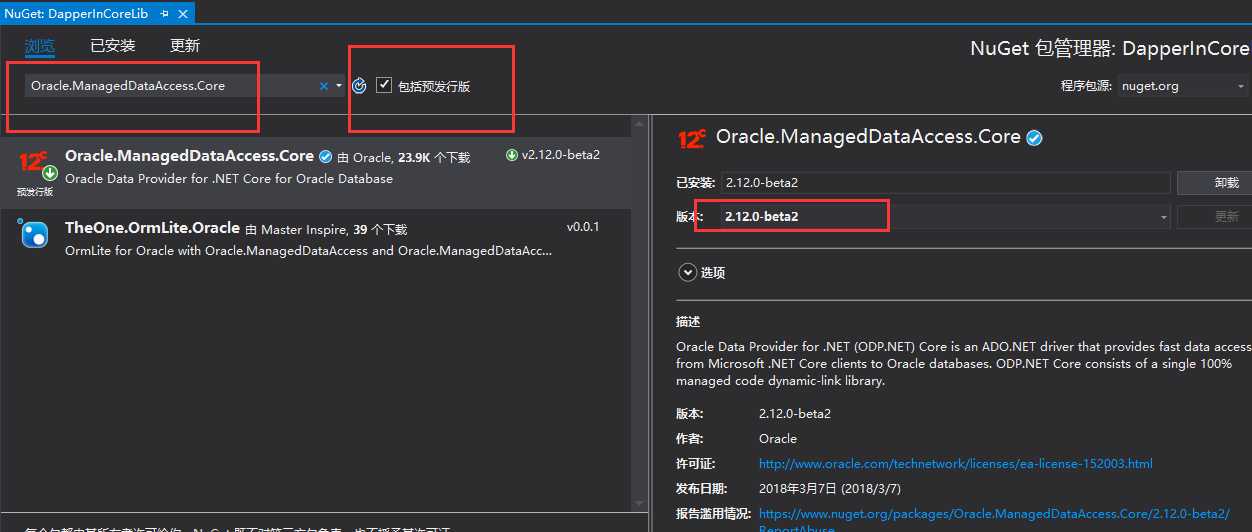This screenshot has height=532, width=1252.
Task: Switch to the 更新 tab
Action: 185,45
